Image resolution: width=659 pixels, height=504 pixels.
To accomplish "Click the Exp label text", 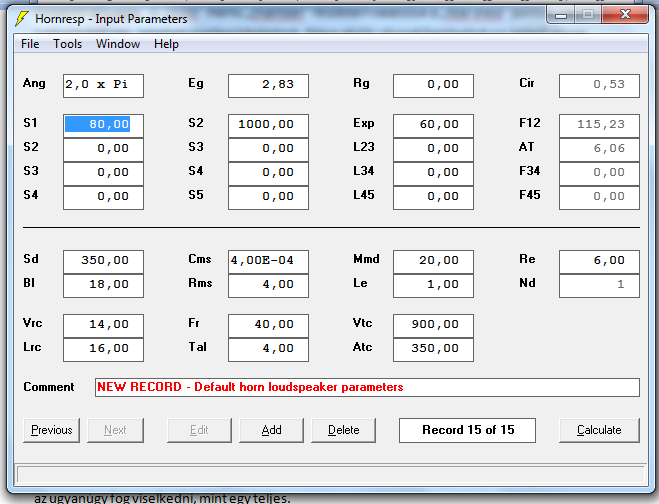I will point(364,123).
